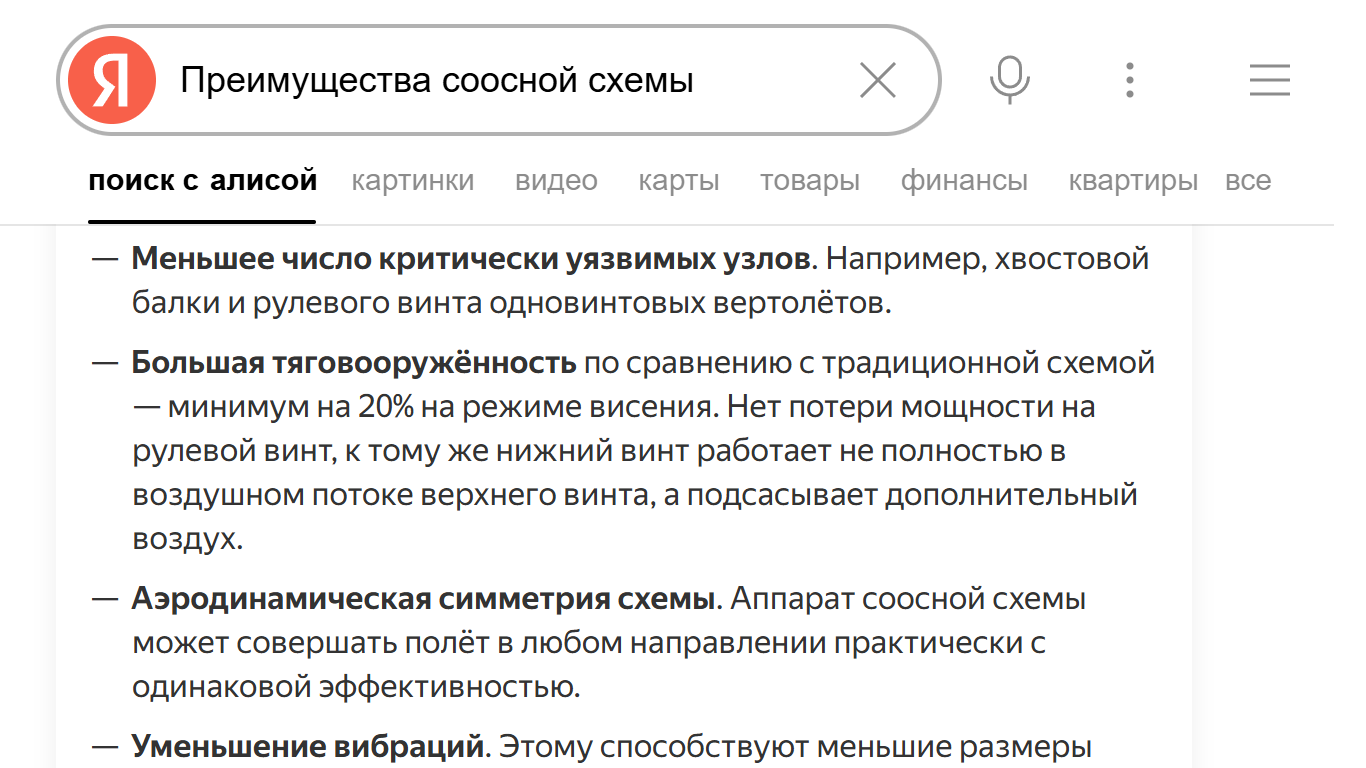
Task: Switch to the "финансы" tab
Action: click(963, 181)
